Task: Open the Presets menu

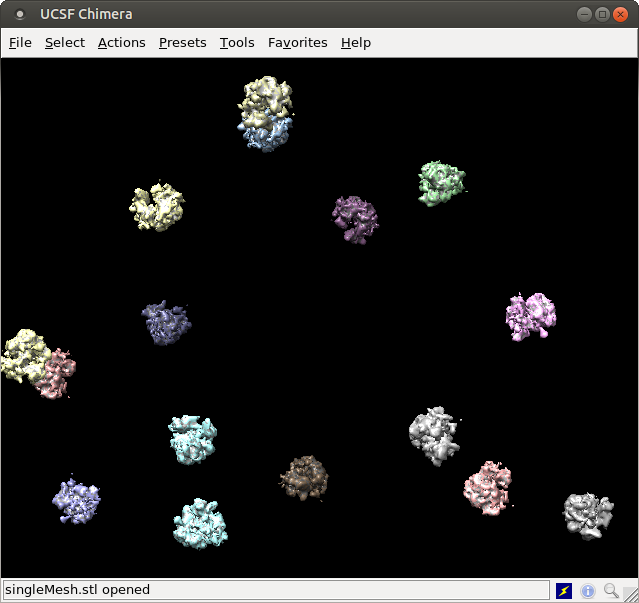Action: (183, 42)
